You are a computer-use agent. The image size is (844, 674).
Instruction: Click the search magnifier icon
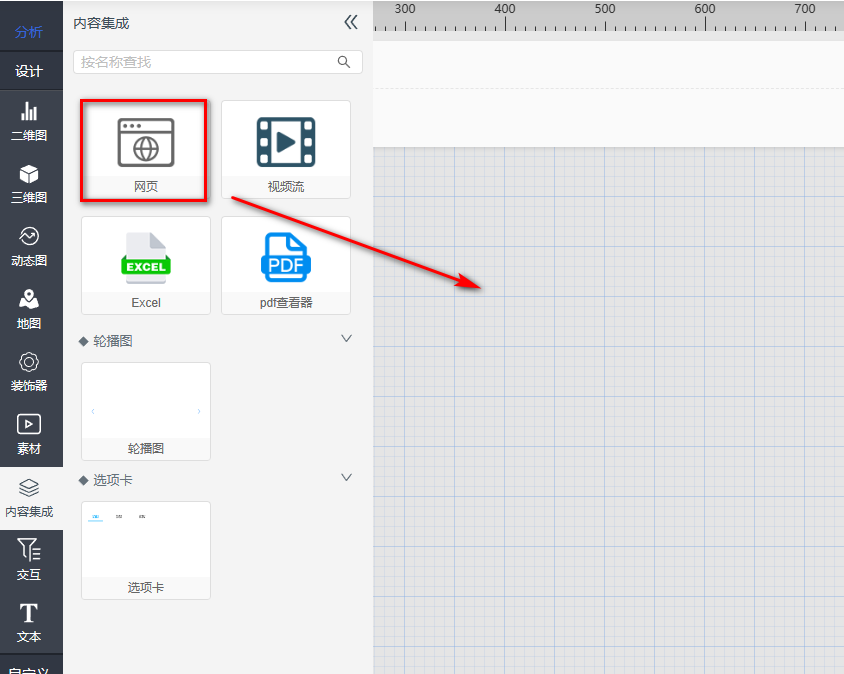click(344, 62)
